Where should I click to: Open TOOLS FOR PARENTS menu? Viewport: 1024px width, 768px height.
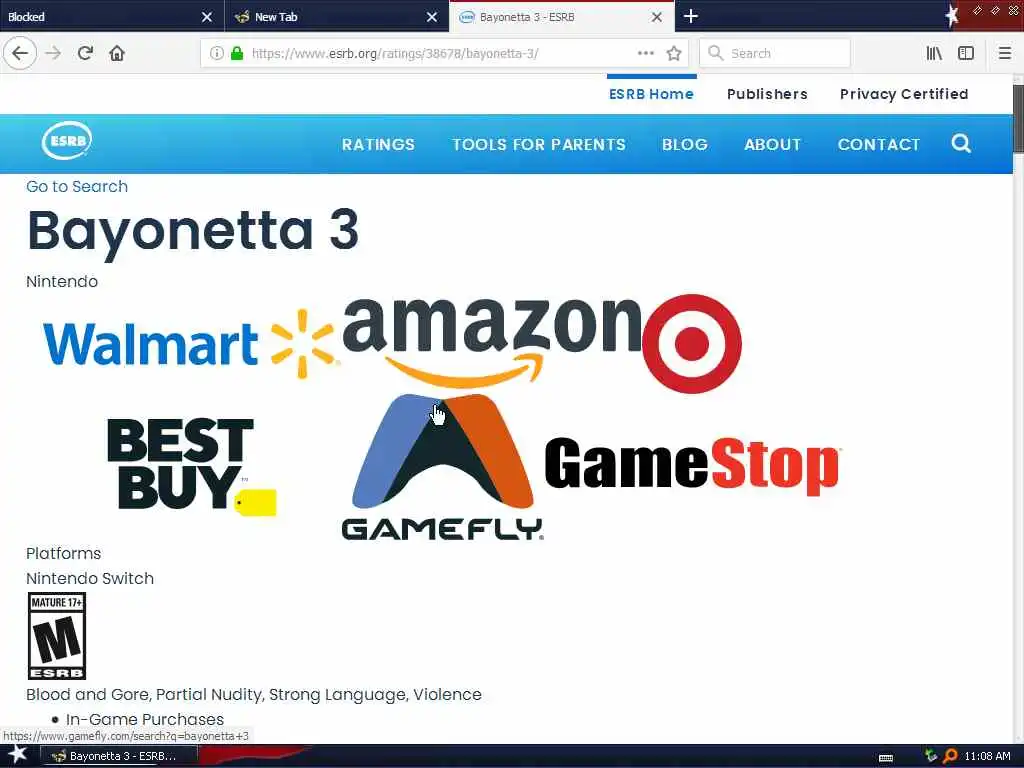(539, 144)
